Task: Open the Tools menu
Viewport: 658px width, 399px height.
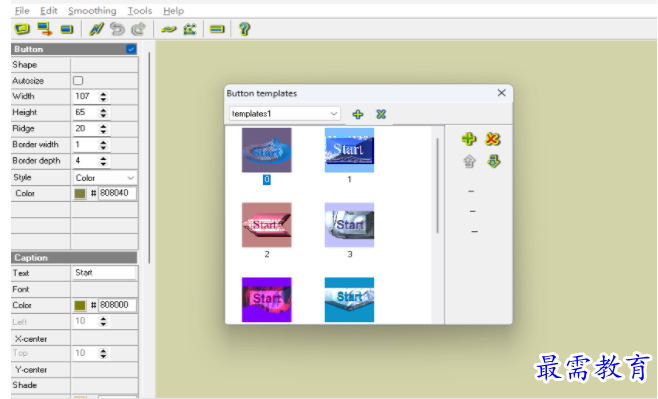Action: pos(140,10)
